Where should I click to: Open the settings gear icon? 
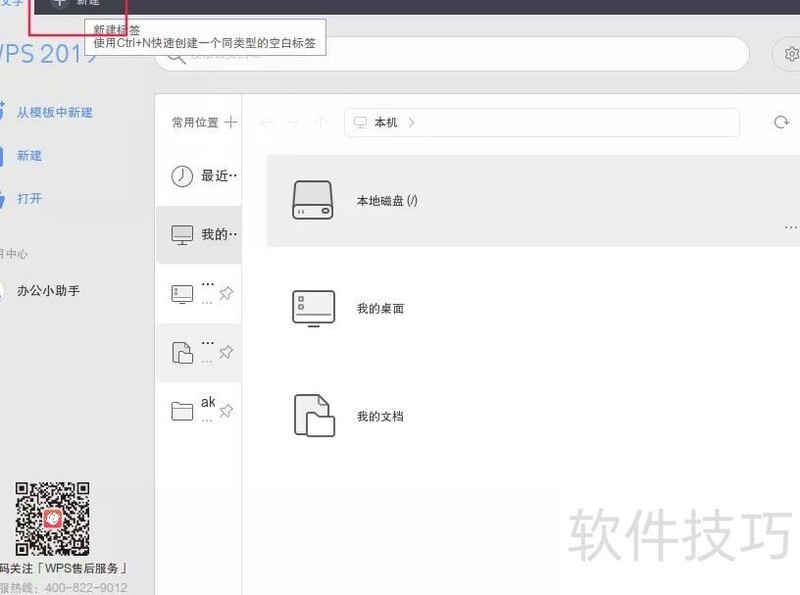[x=791, y=54]
